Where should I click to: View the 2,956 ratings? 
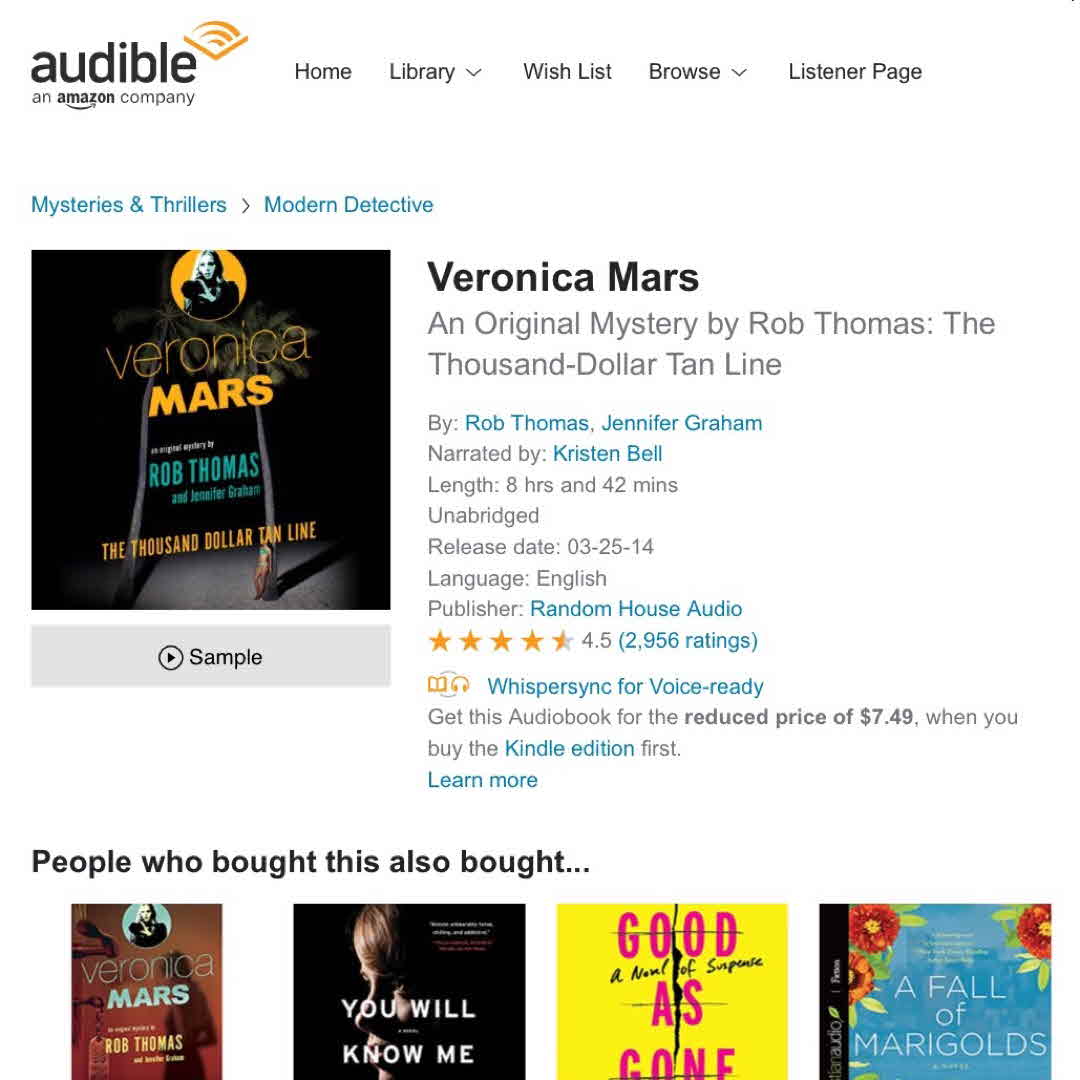[687, 641]
